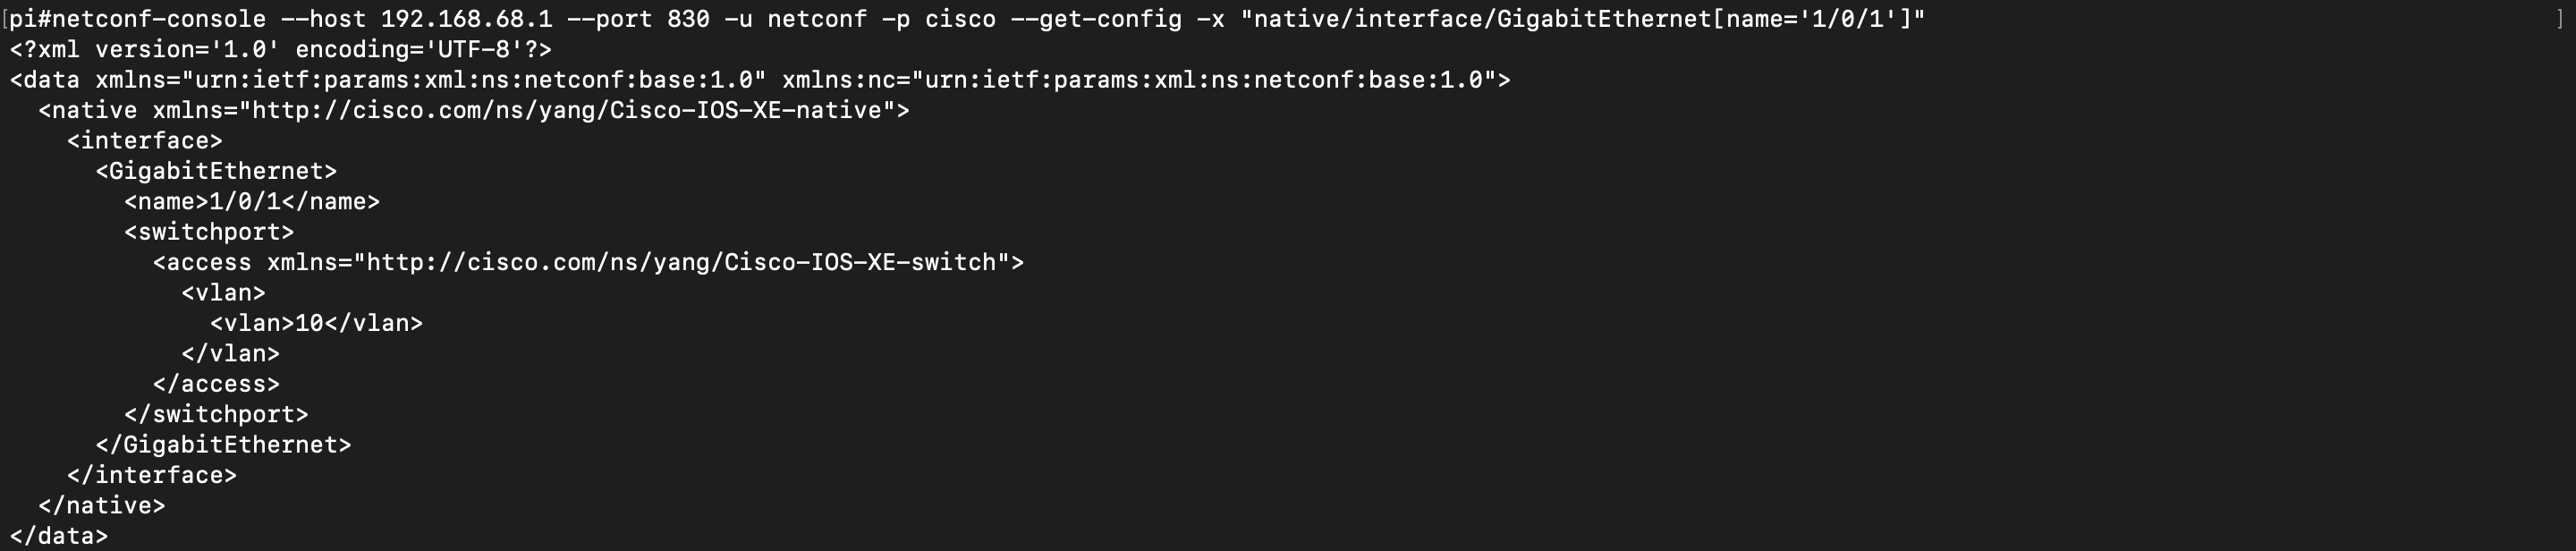Click the name element 1/0/1

pyautogui.click(x=252, y=201)
